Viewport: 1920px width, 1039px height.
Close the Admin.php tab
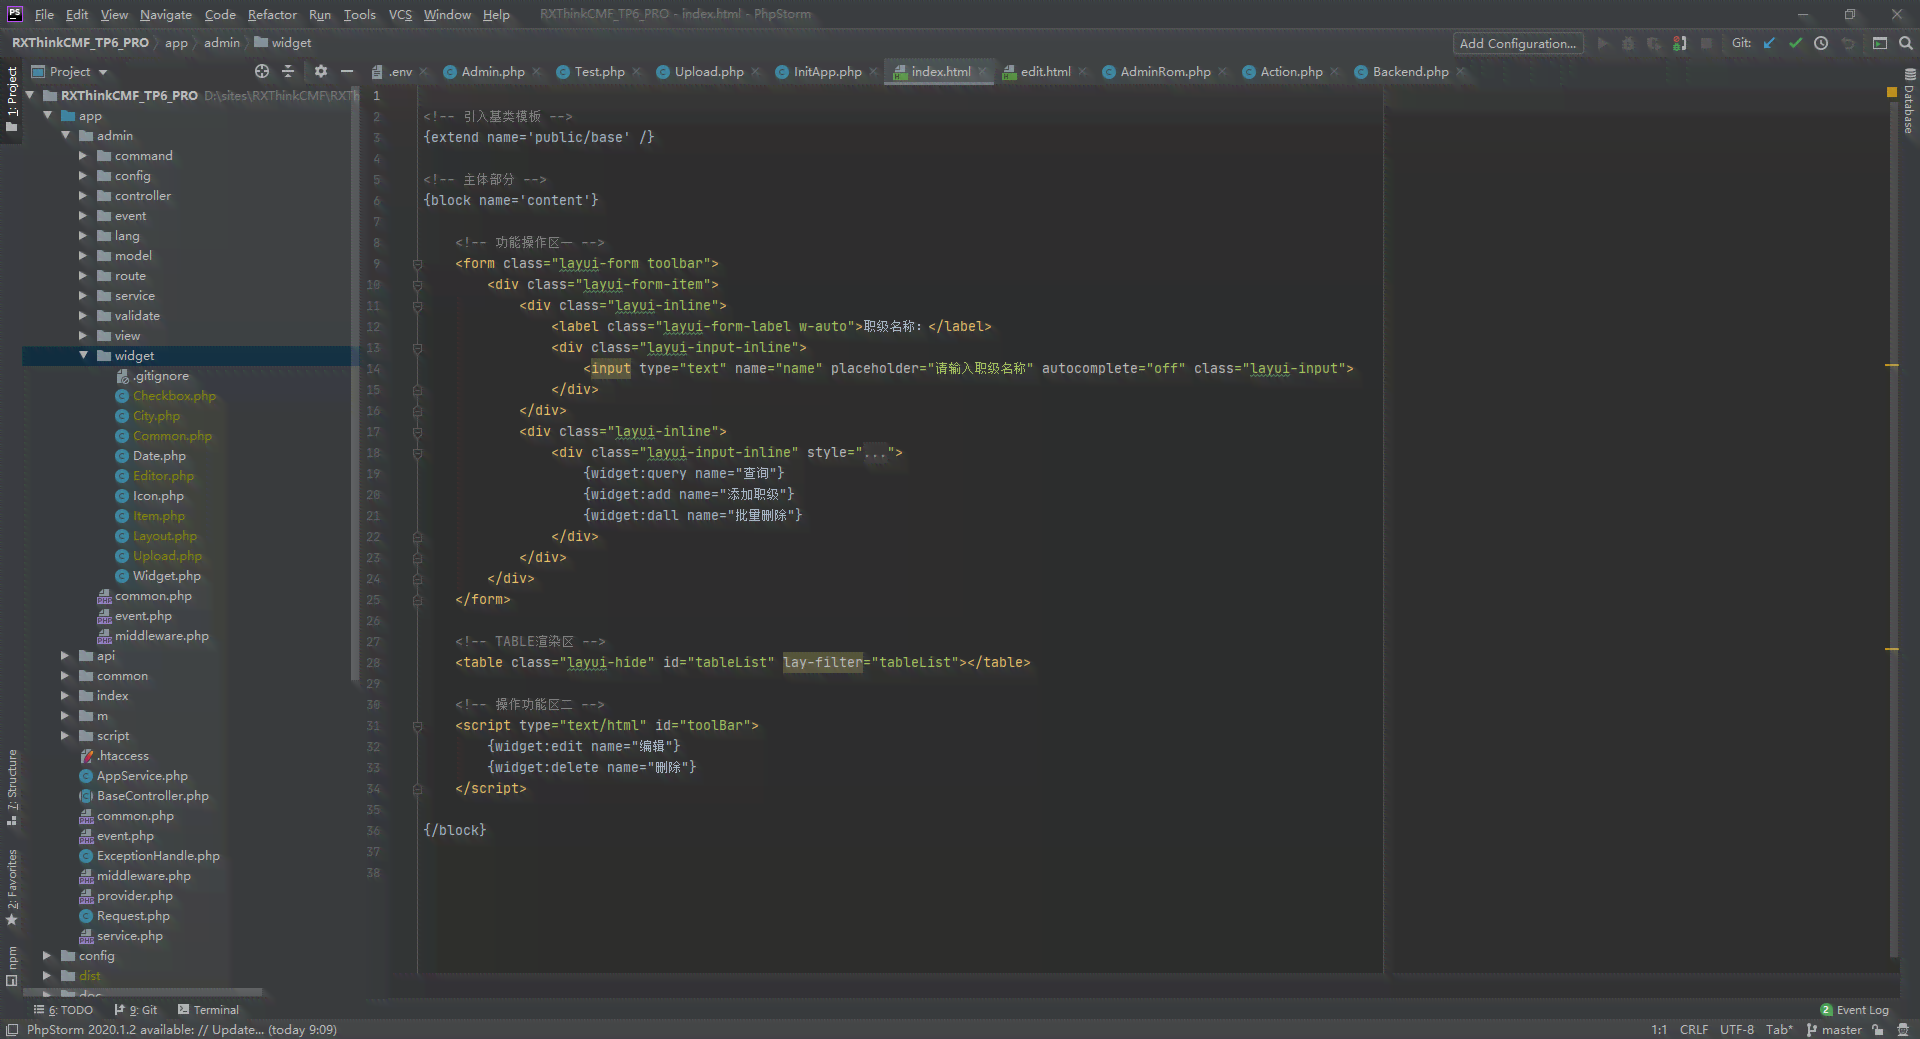(x=537, y=72)
